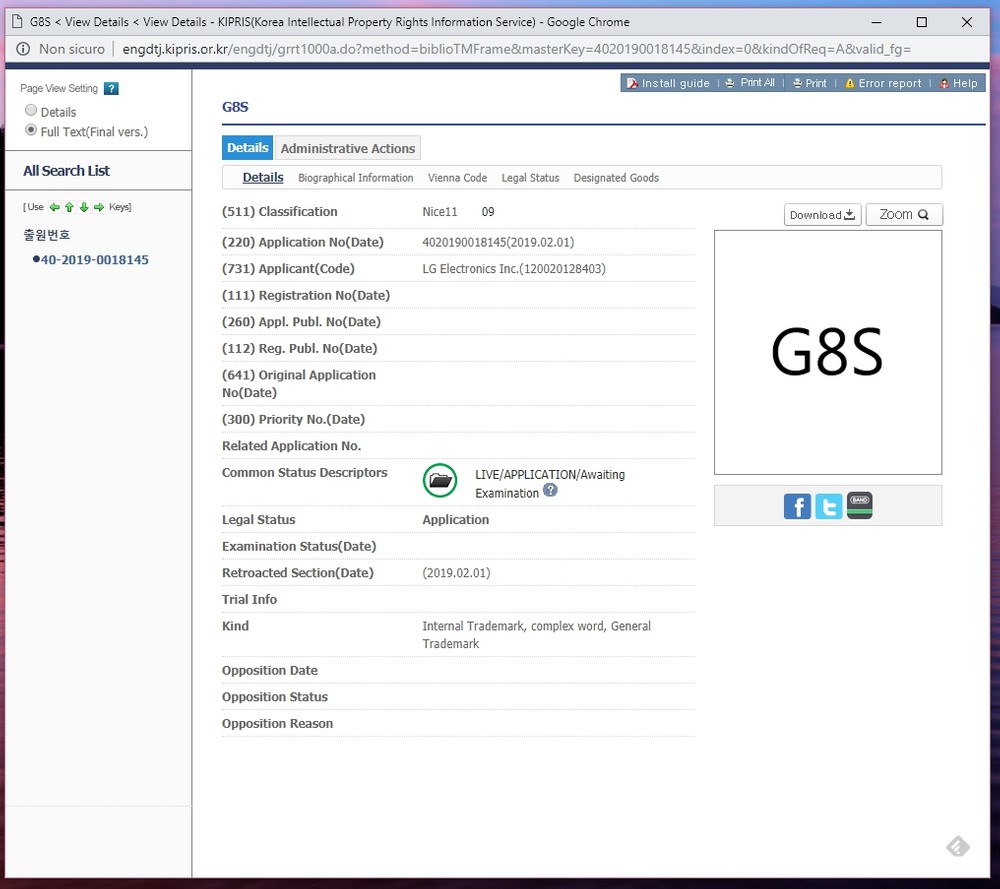This screenshot has height=889, width=1000.
Task: Click the Related Application No. label
Action: 291,446
